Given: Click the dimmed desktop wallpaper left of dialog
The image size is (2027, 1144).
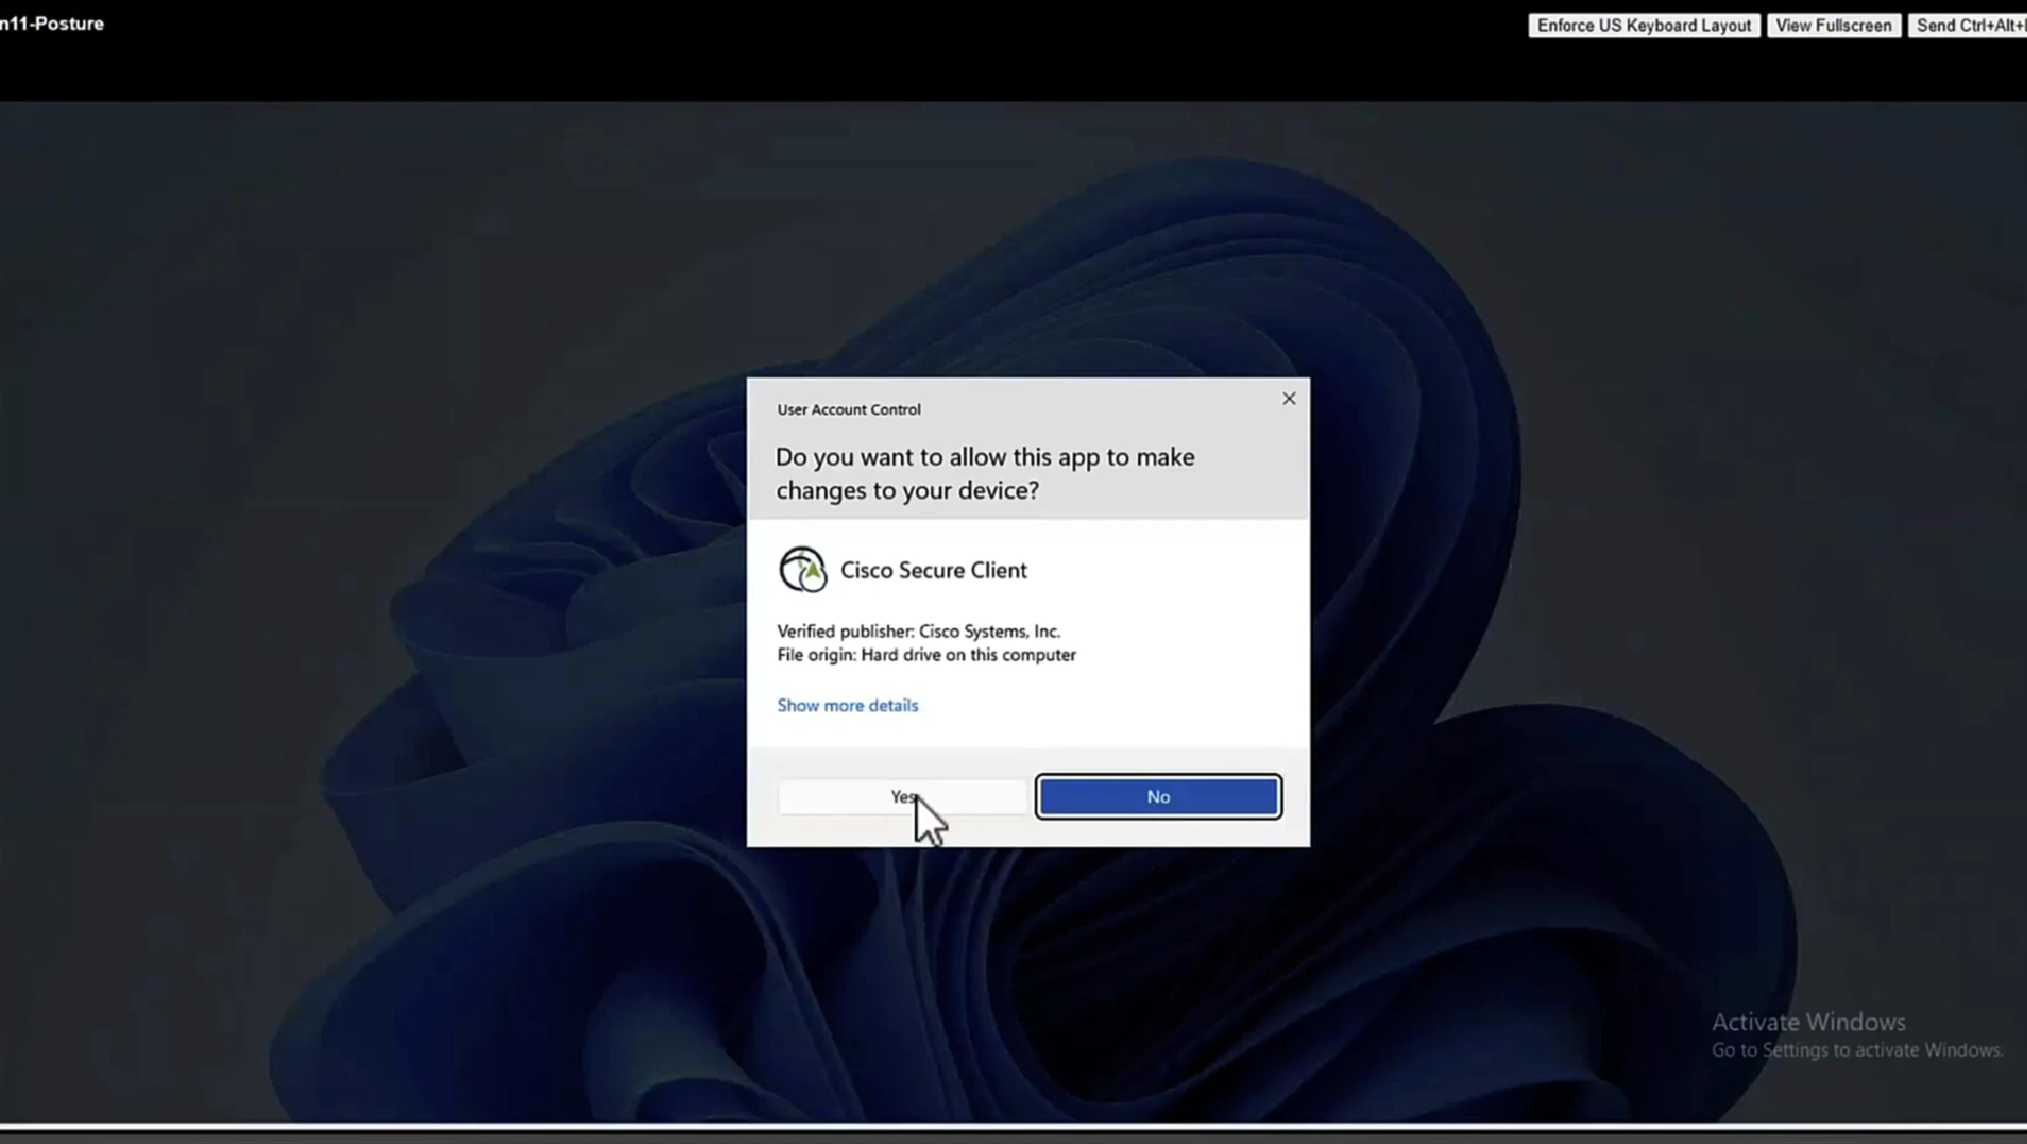Looking at the screenshot, I should tap(400, 600).
